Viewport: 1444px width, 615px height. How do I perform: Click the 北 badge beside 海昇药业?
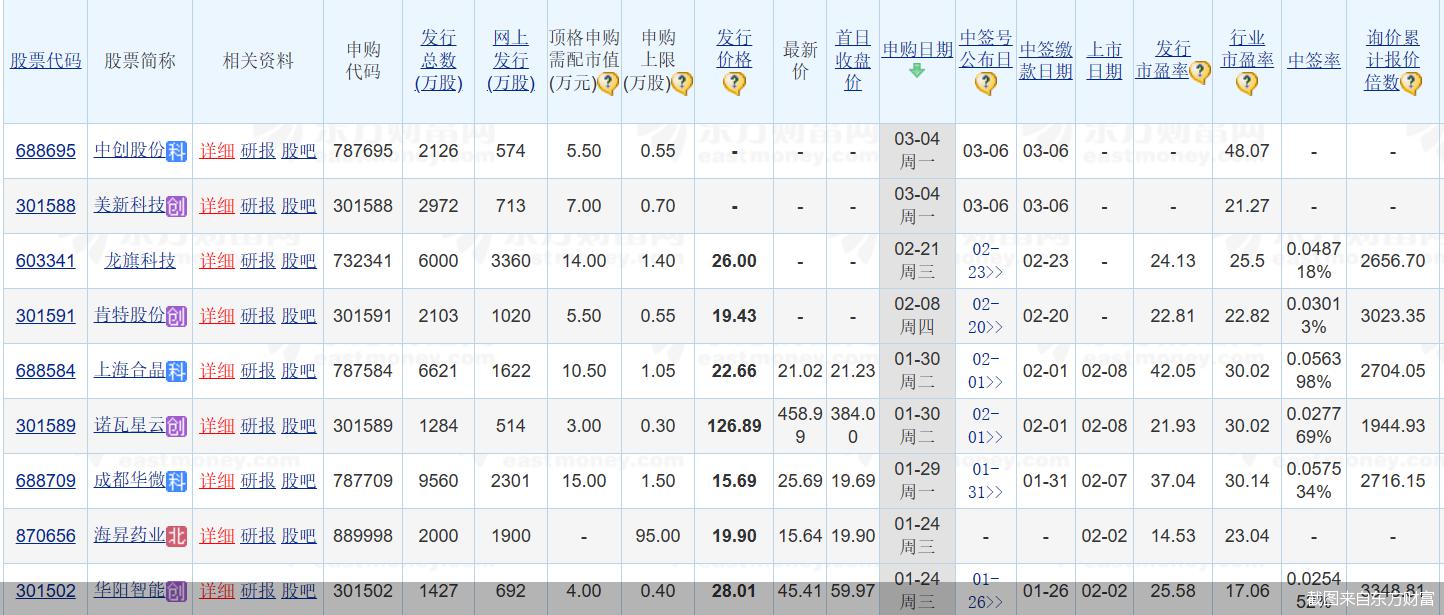(176, 536)
